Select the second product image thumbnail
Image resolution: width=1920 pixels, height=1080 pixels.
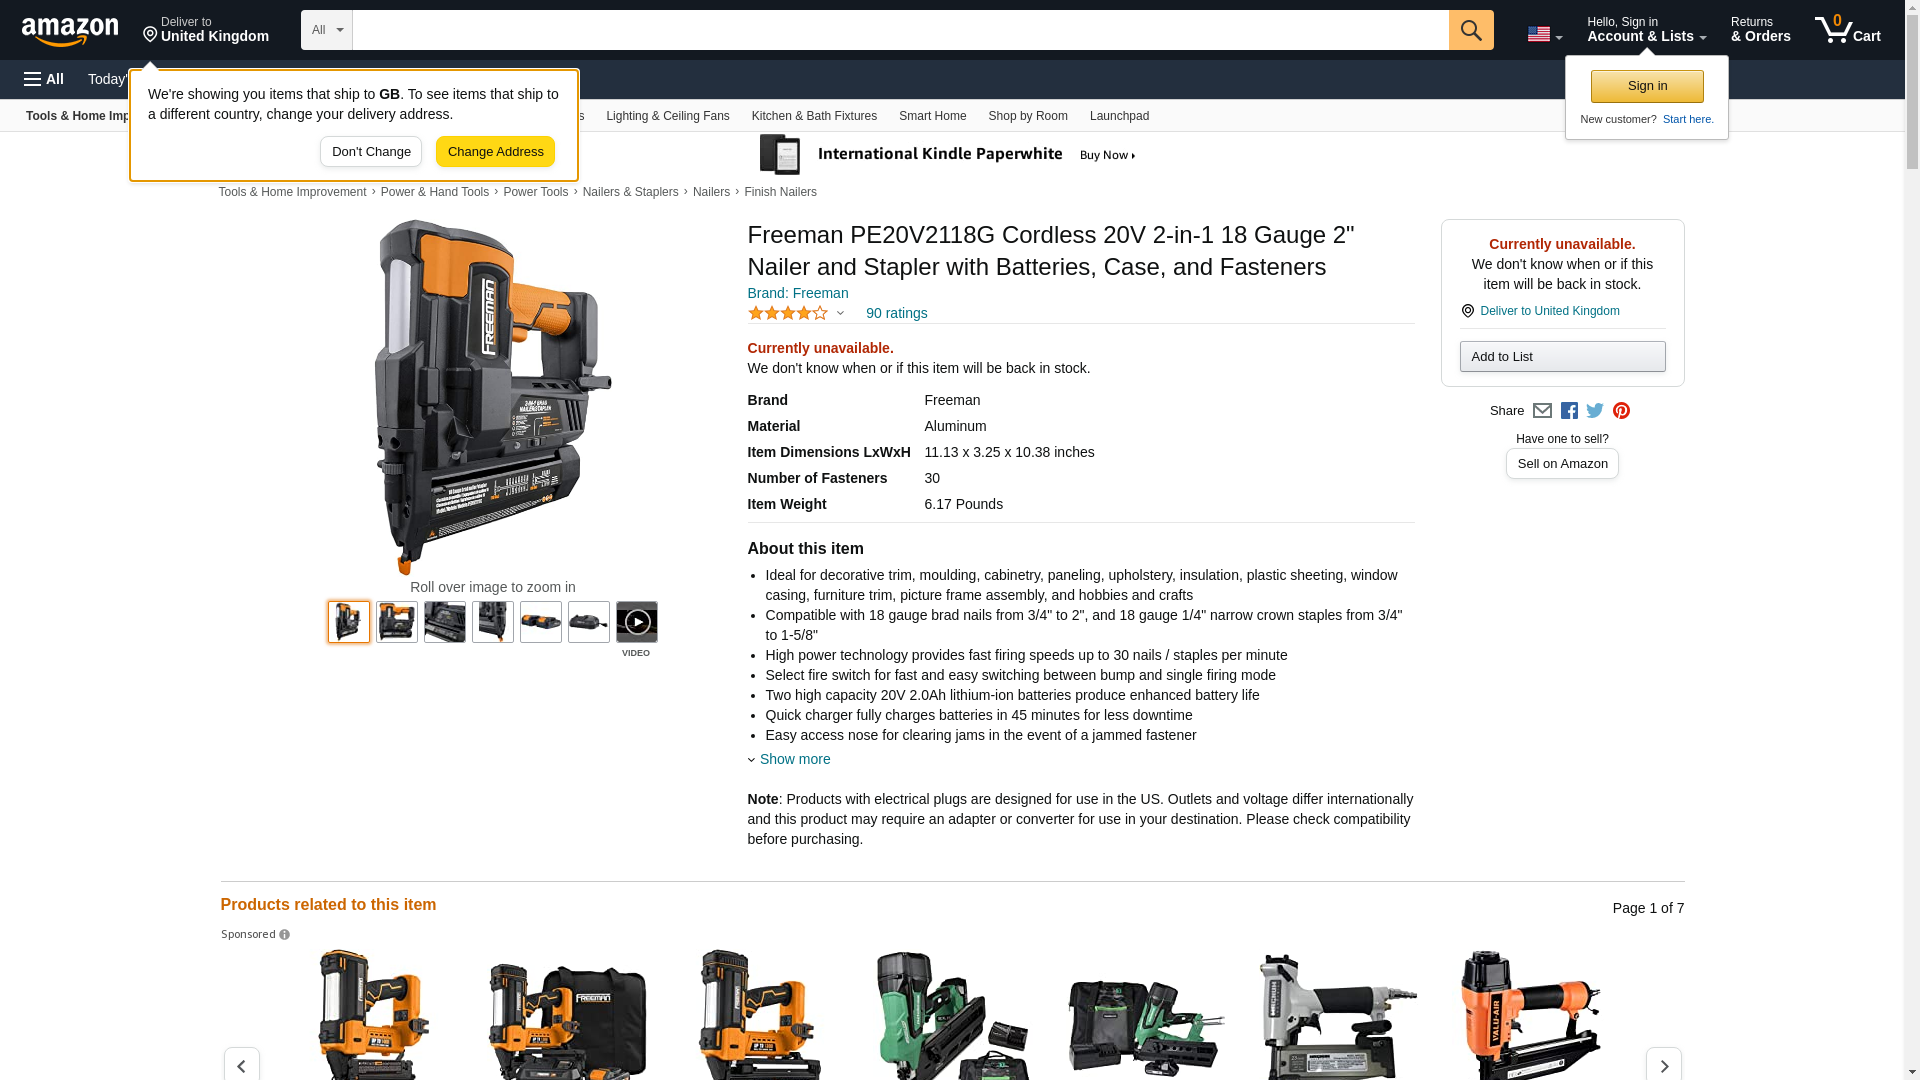pos(397,622)
